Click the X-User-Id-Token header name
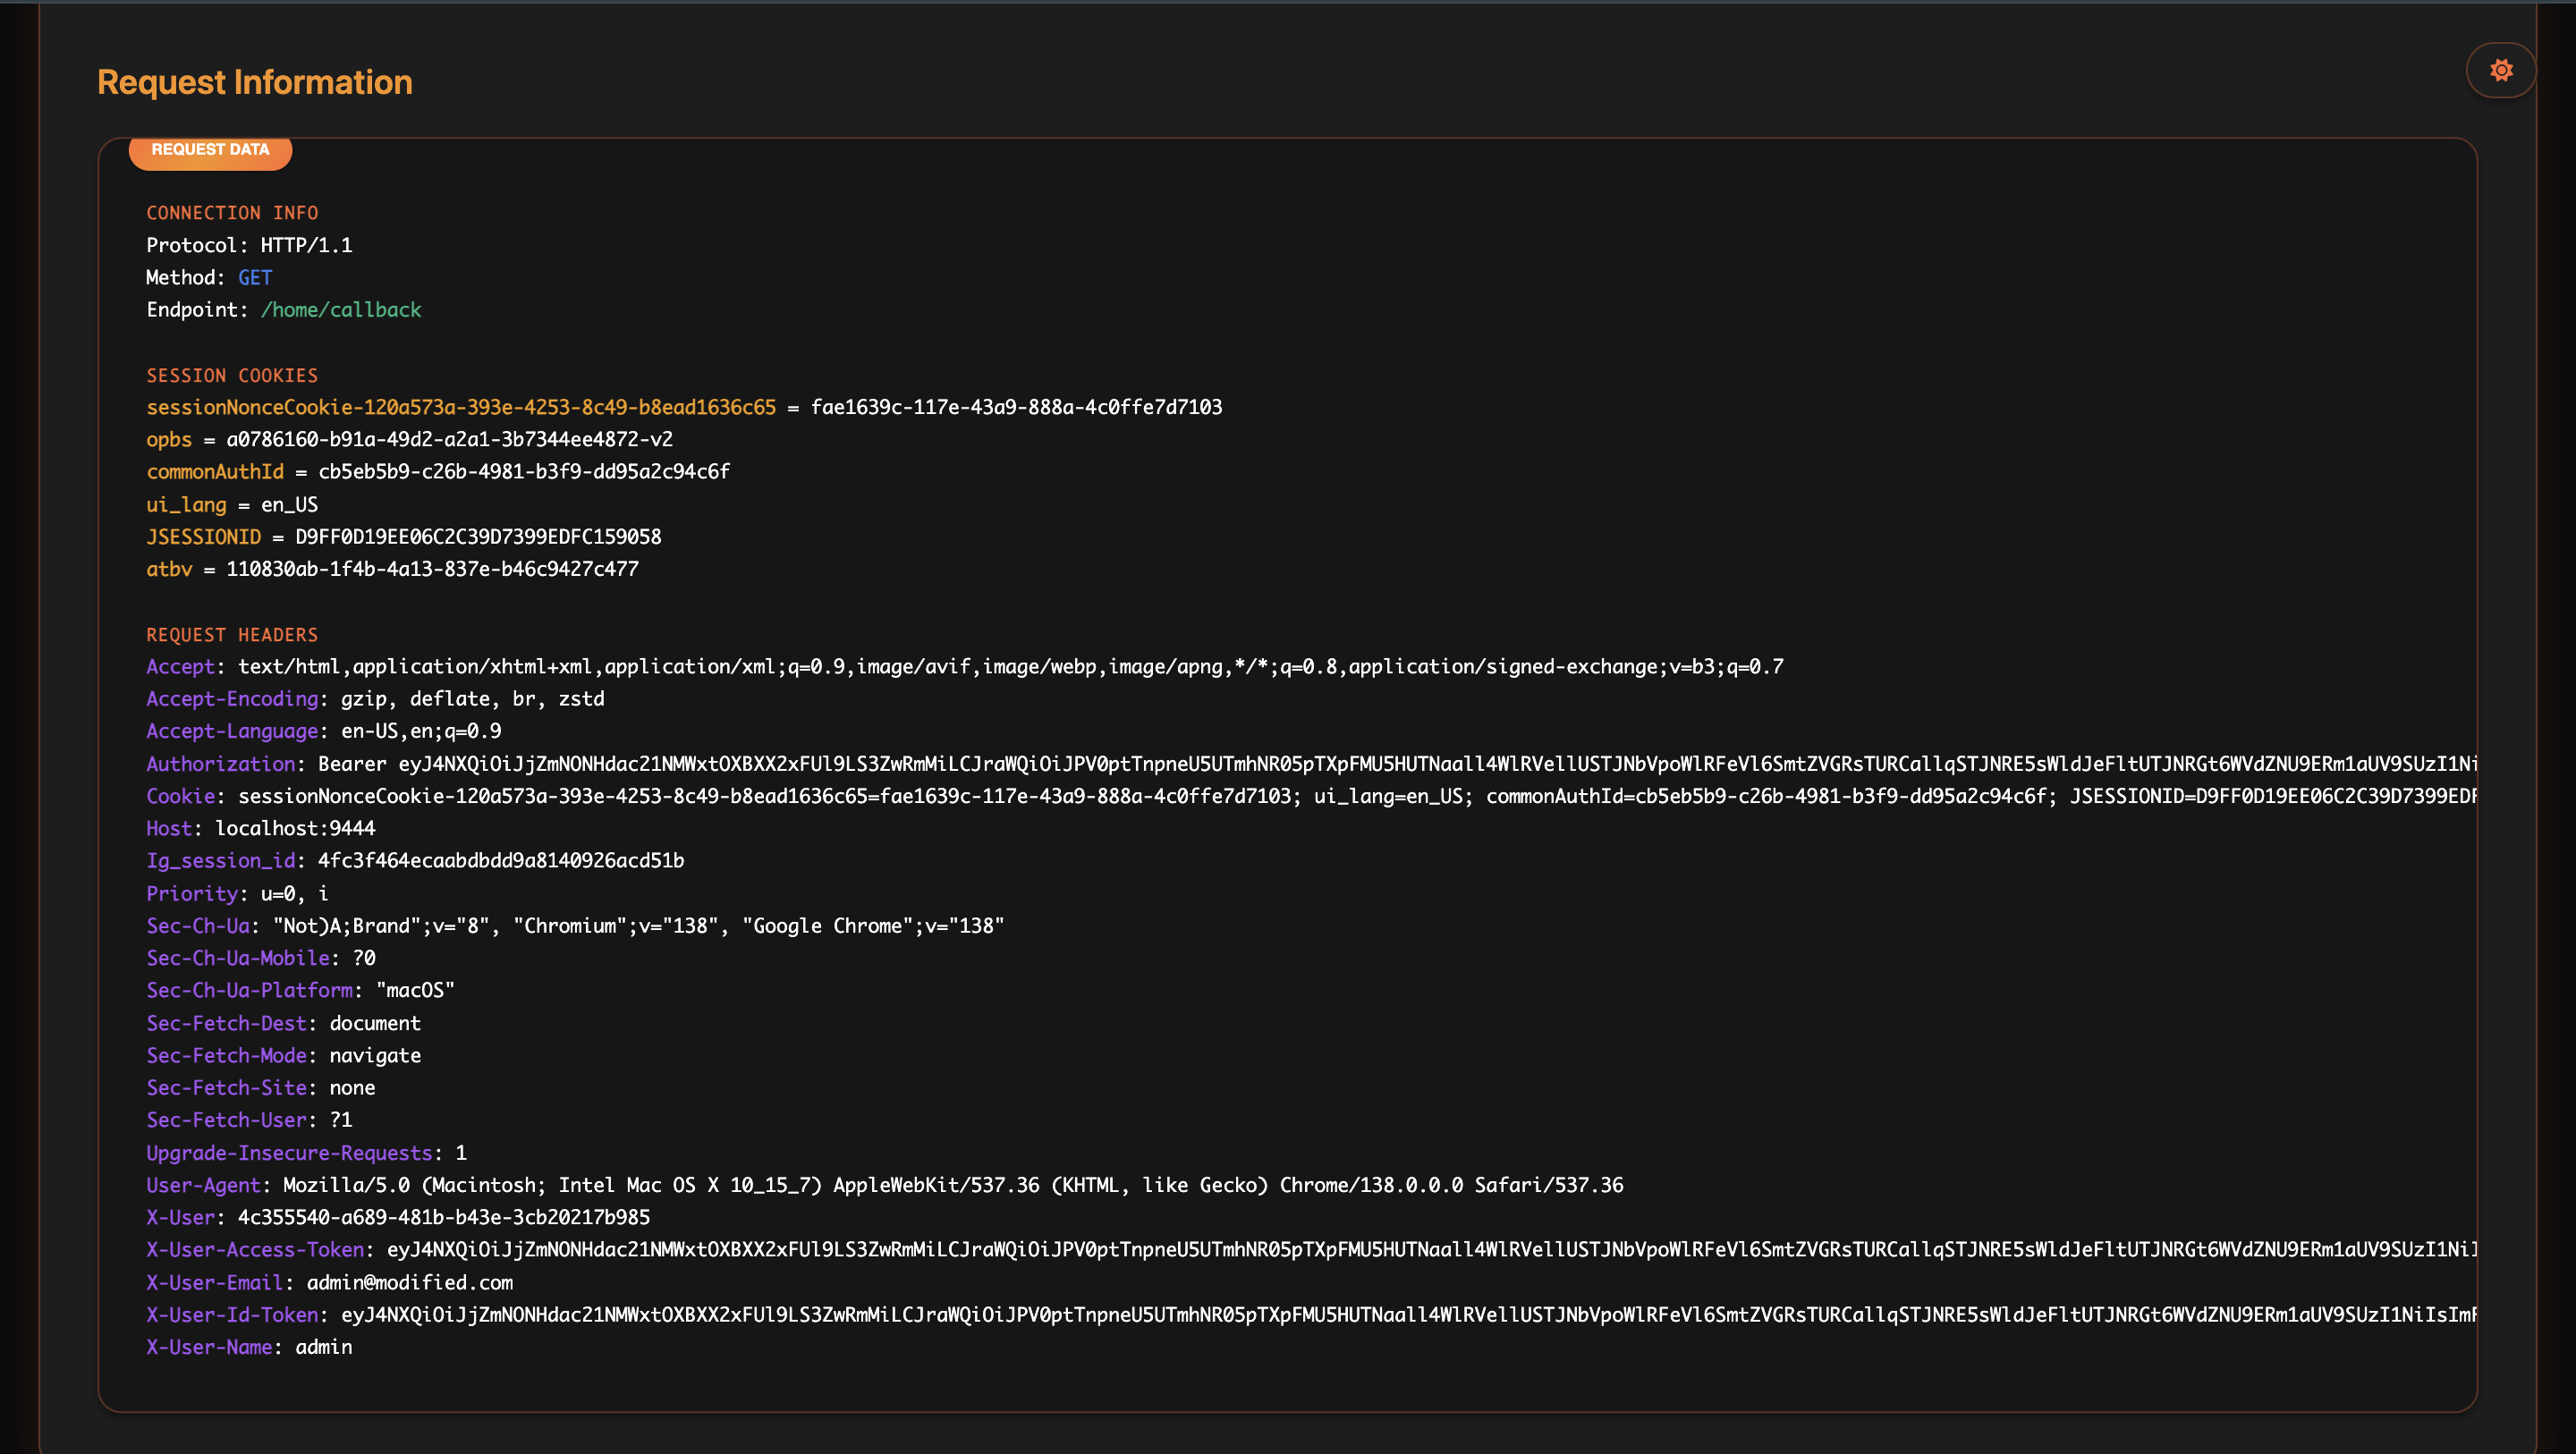This screenshot has height=1454, width=2576. 232,1314
